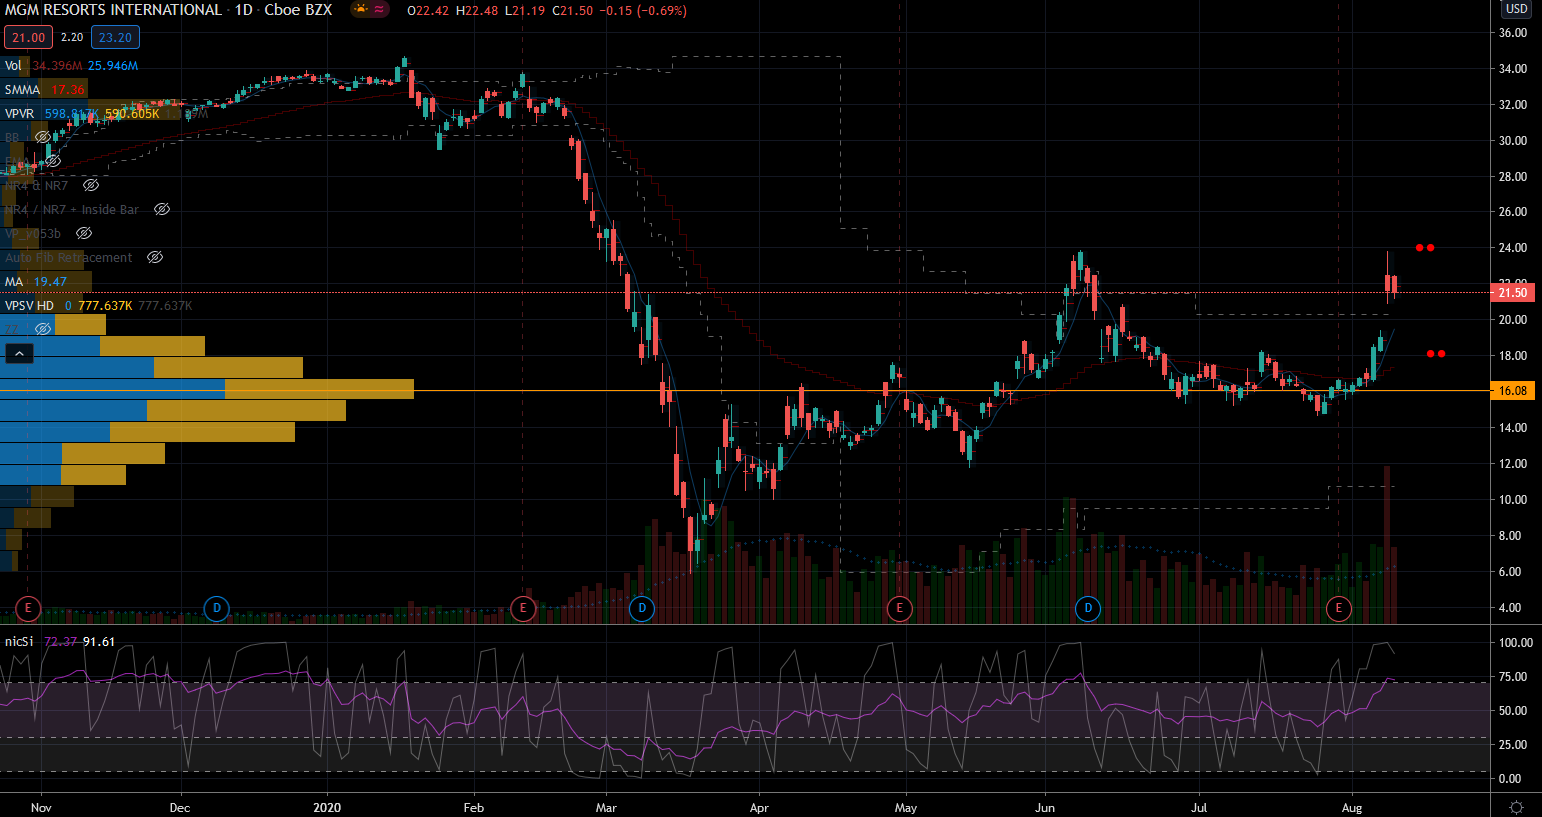Screen dimensions: 1542x817
Task: Click the sun session indicator icon
Action: point(360,10)
